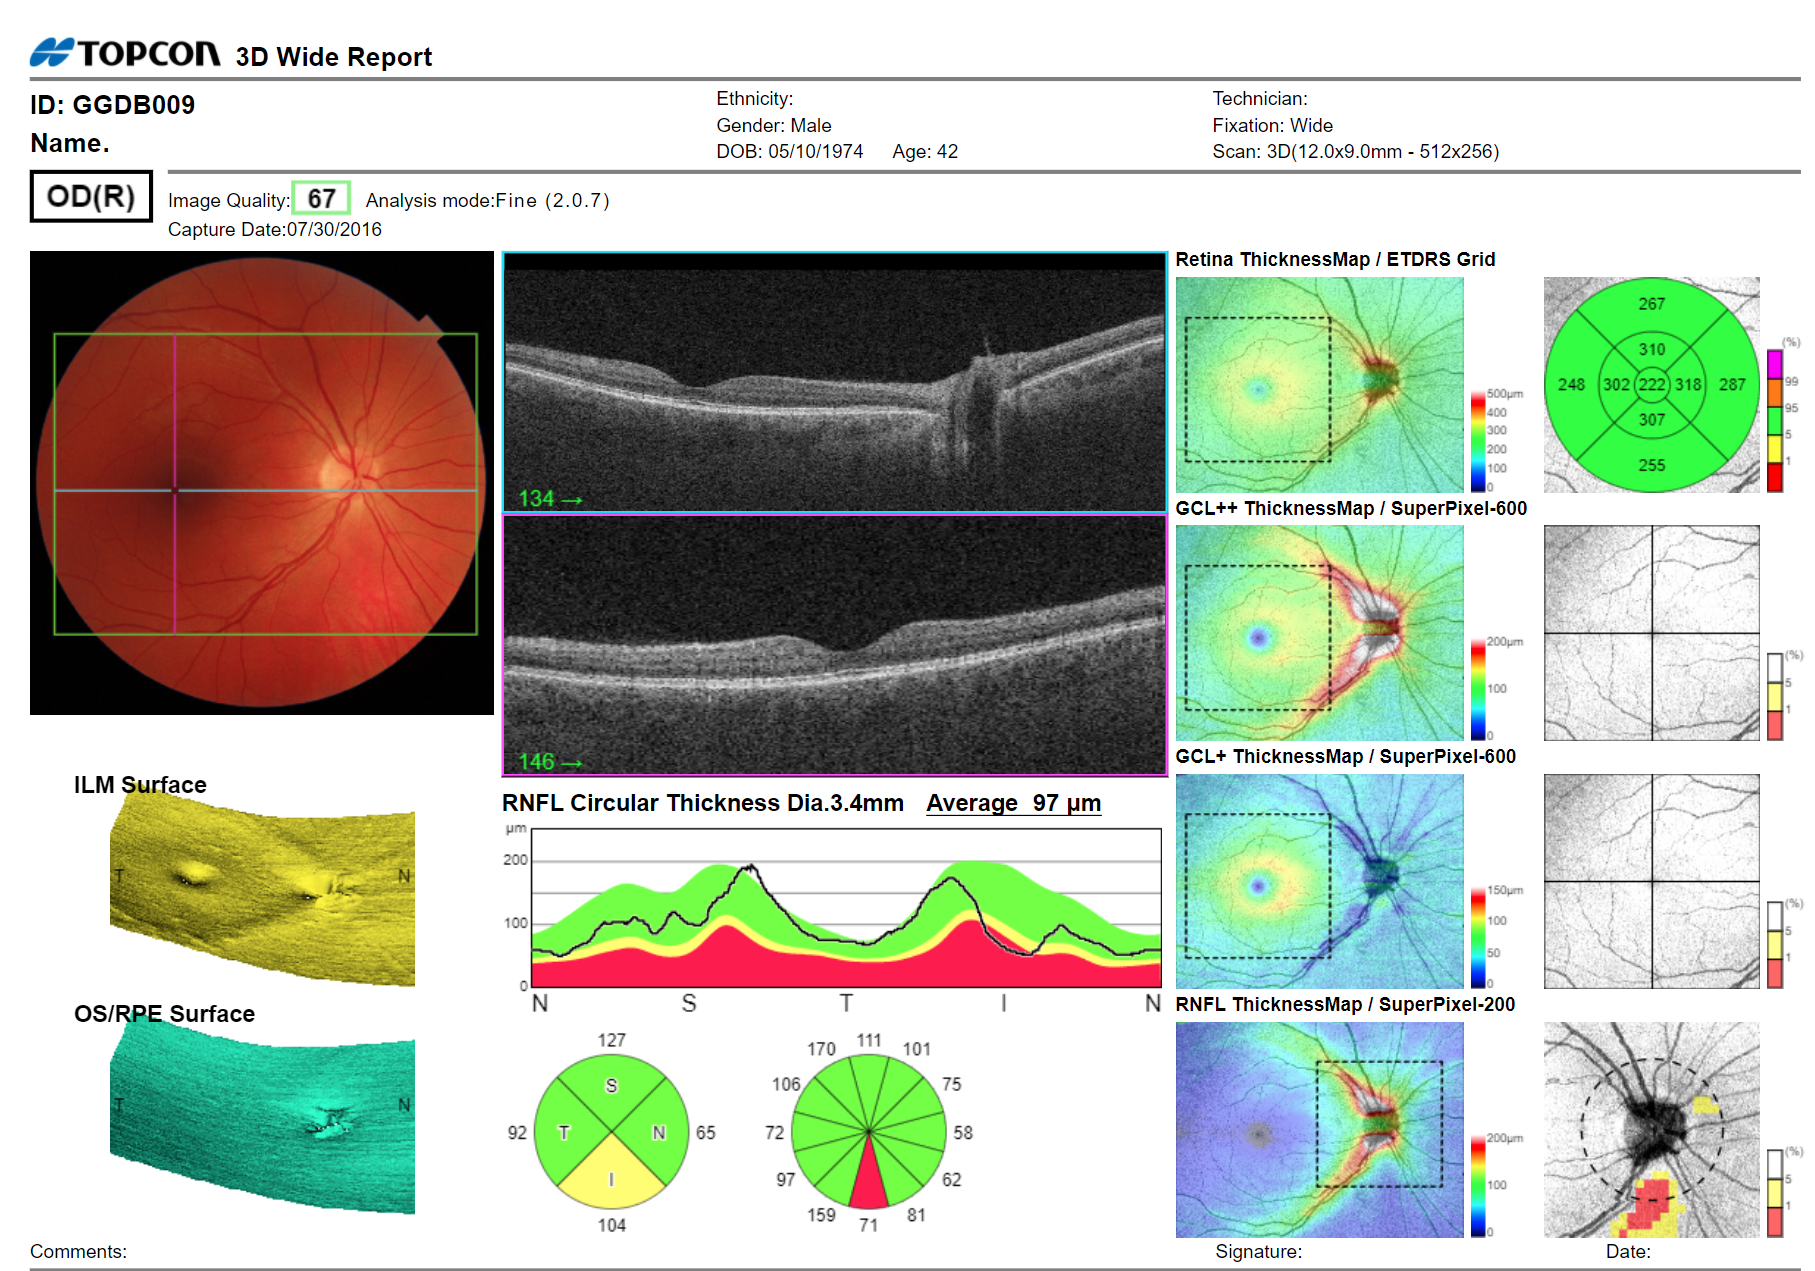Open the Retina ThicknessMap image

[1320, 382]
